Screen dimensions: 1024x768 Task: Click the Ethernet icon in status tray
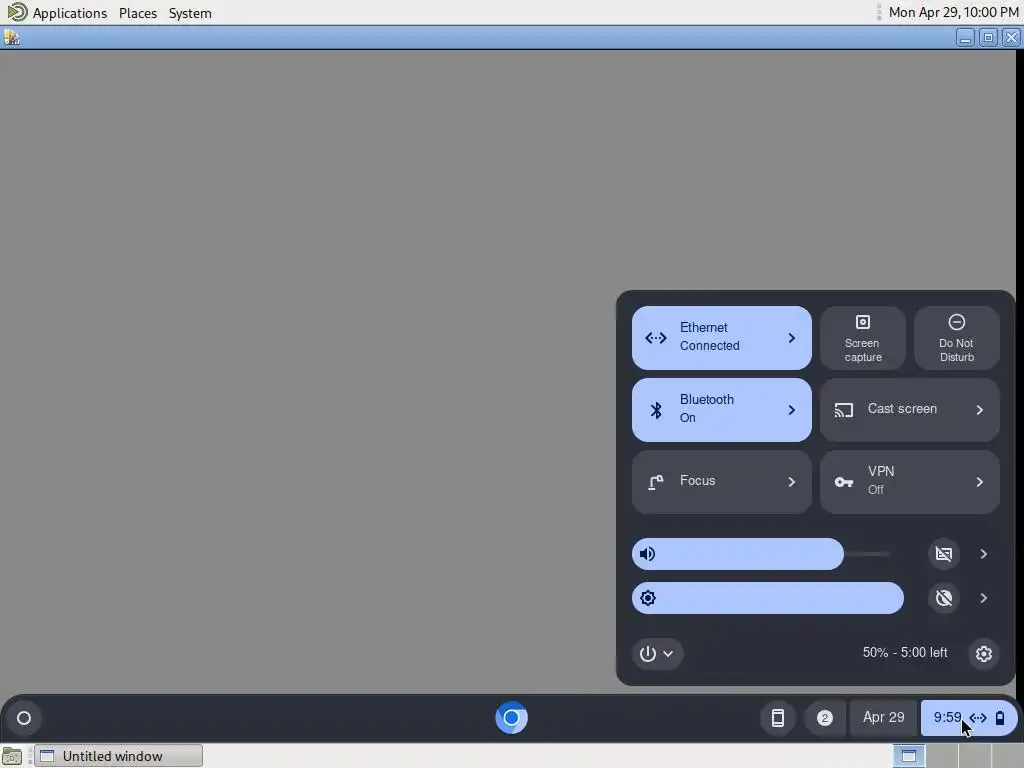point(978,718)
